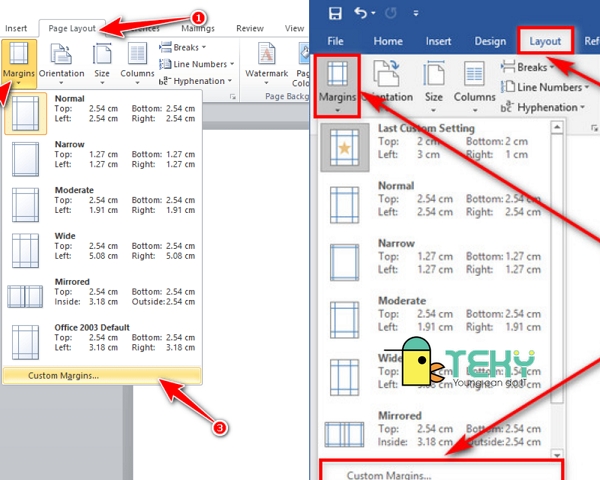600x480 pixels.
Task: Click the Save icon in quick access toolbar
Action: (335, 13)
